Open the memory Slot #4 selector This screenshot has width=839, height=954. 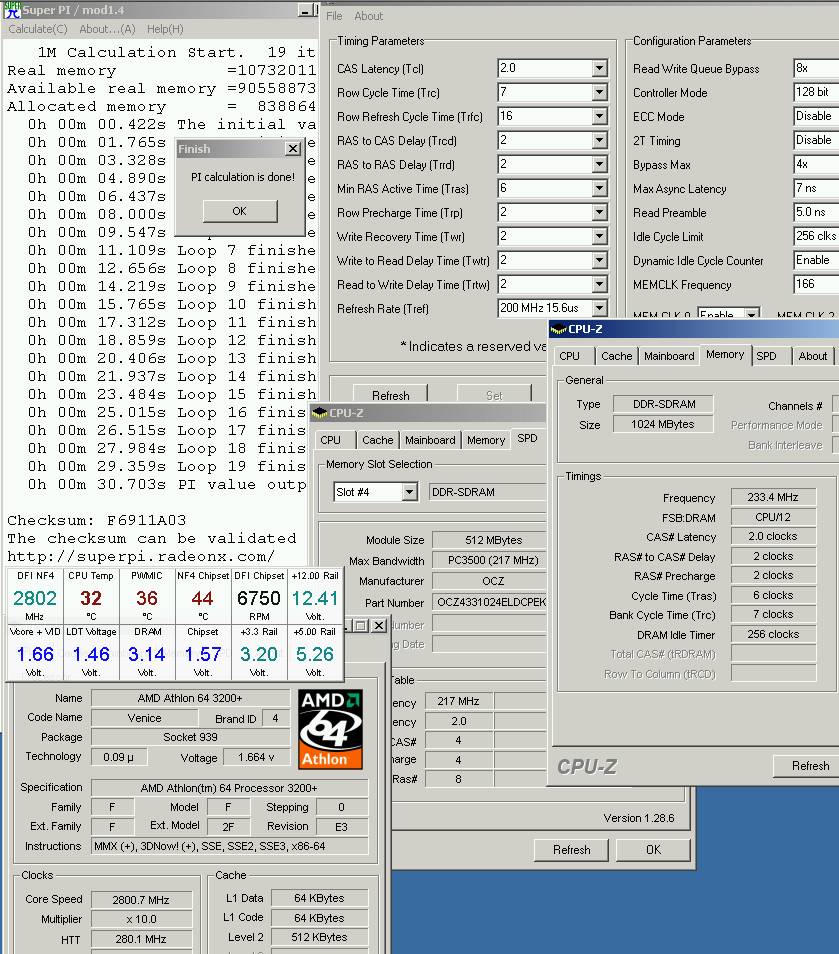click(x=410, y=492)
